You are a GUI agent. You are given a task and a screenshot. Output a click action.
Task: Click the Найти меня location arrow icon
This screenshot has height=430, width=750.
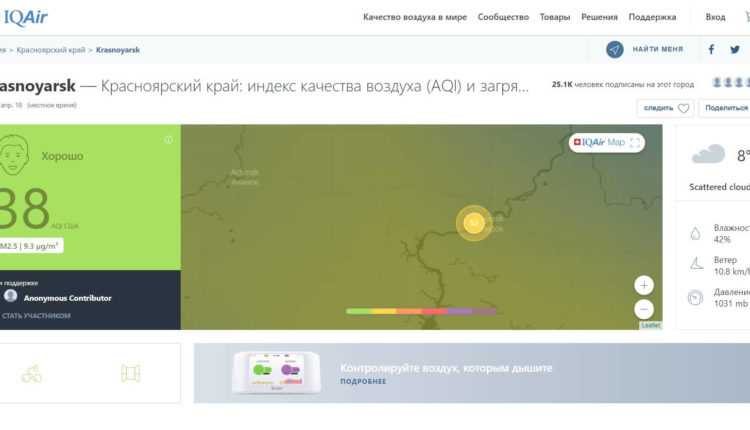point(615,49)
